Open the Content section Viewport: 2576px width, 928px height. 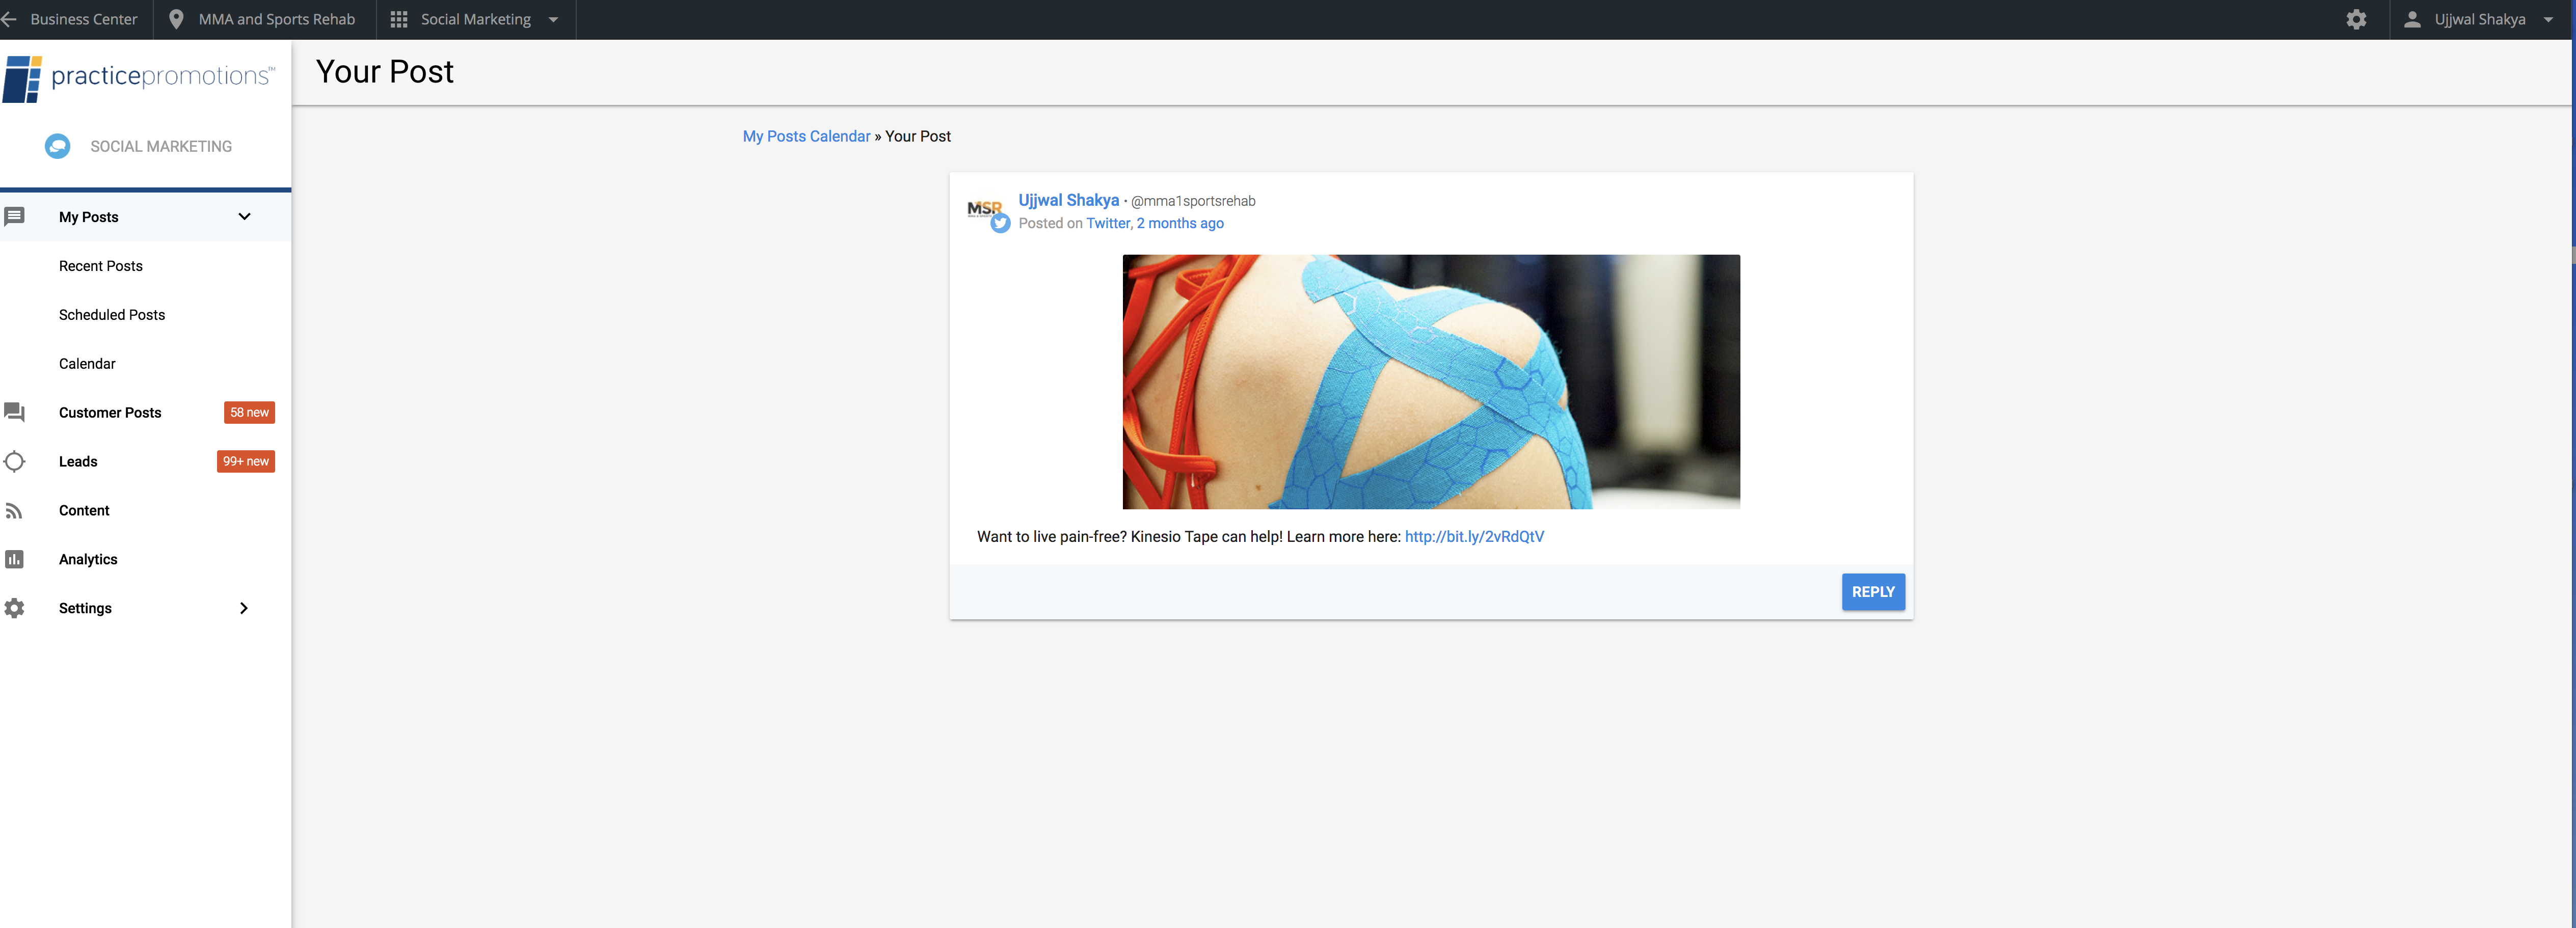(84, 510)
